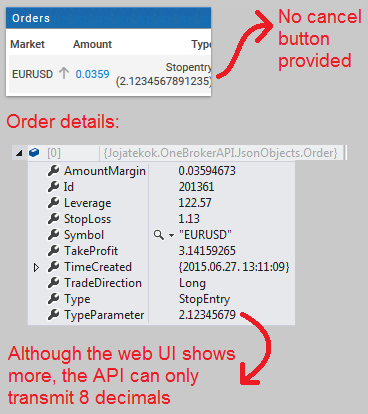Click the Type column header in Orders

pos(201,45)
